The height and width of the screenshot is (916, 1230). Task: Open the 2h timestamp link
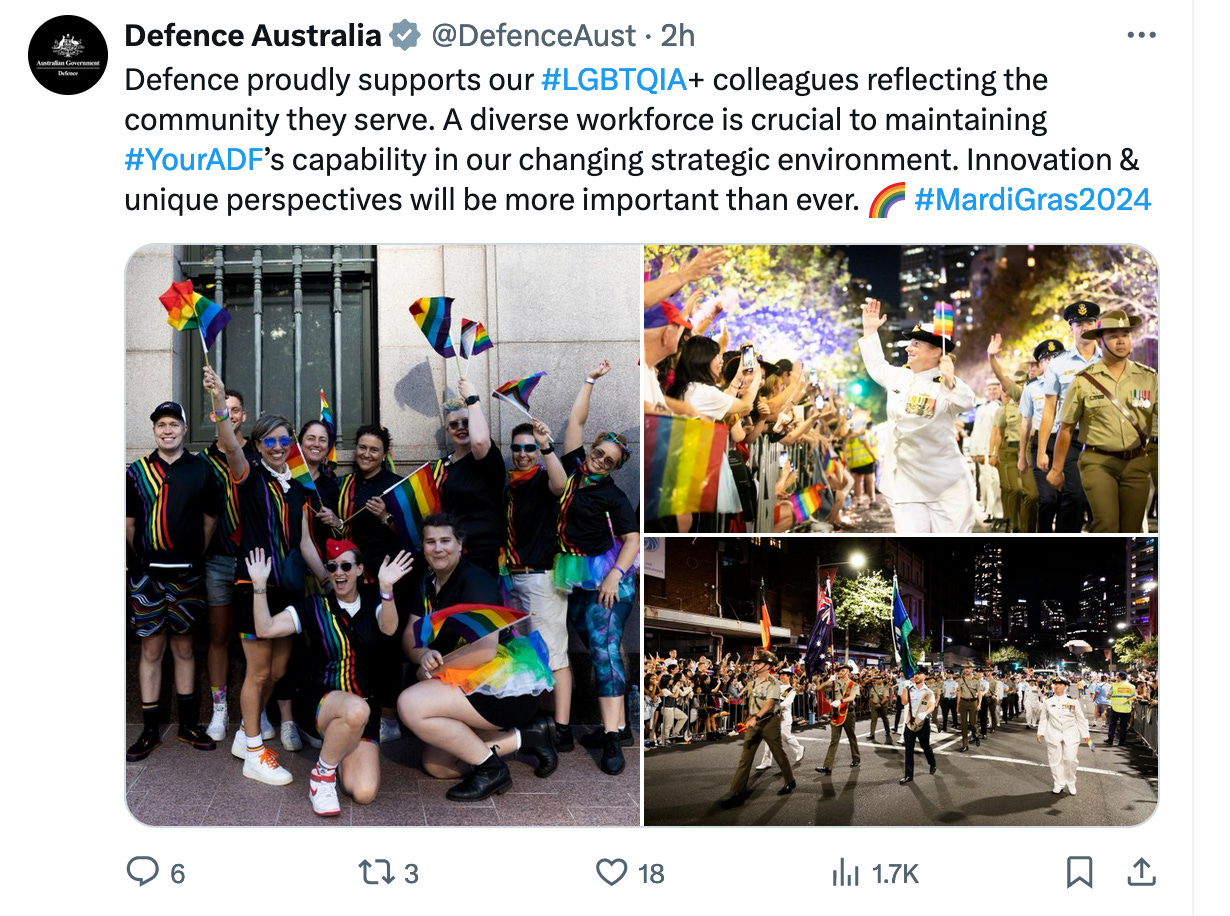click(x=678, y=36)
